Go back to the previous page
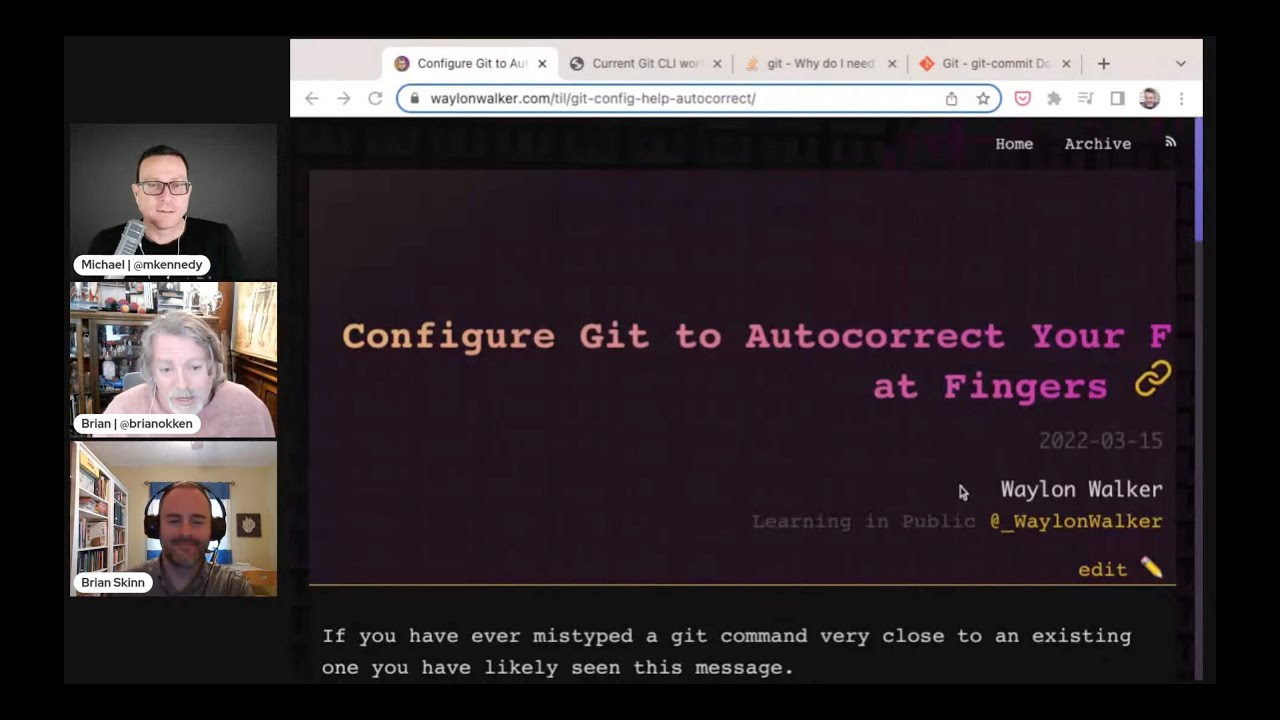The image size is (1280, 720). [311, 98]
